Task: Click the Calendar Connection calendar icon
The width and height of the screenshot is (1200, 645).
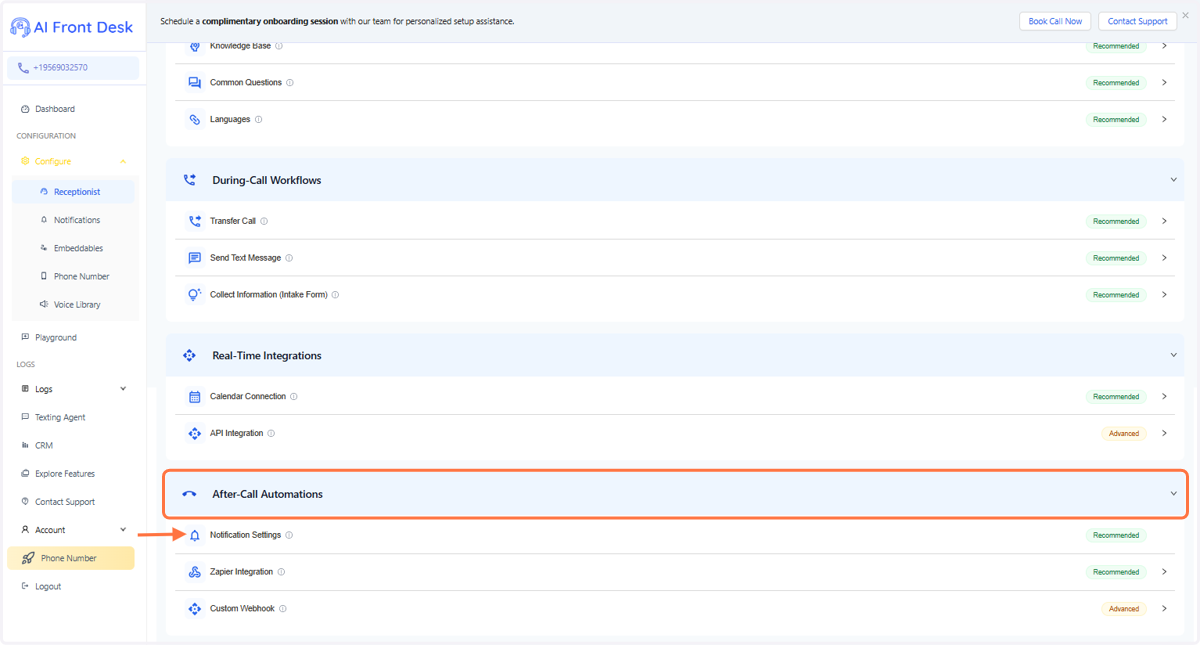Action: (x=195, y=397)
